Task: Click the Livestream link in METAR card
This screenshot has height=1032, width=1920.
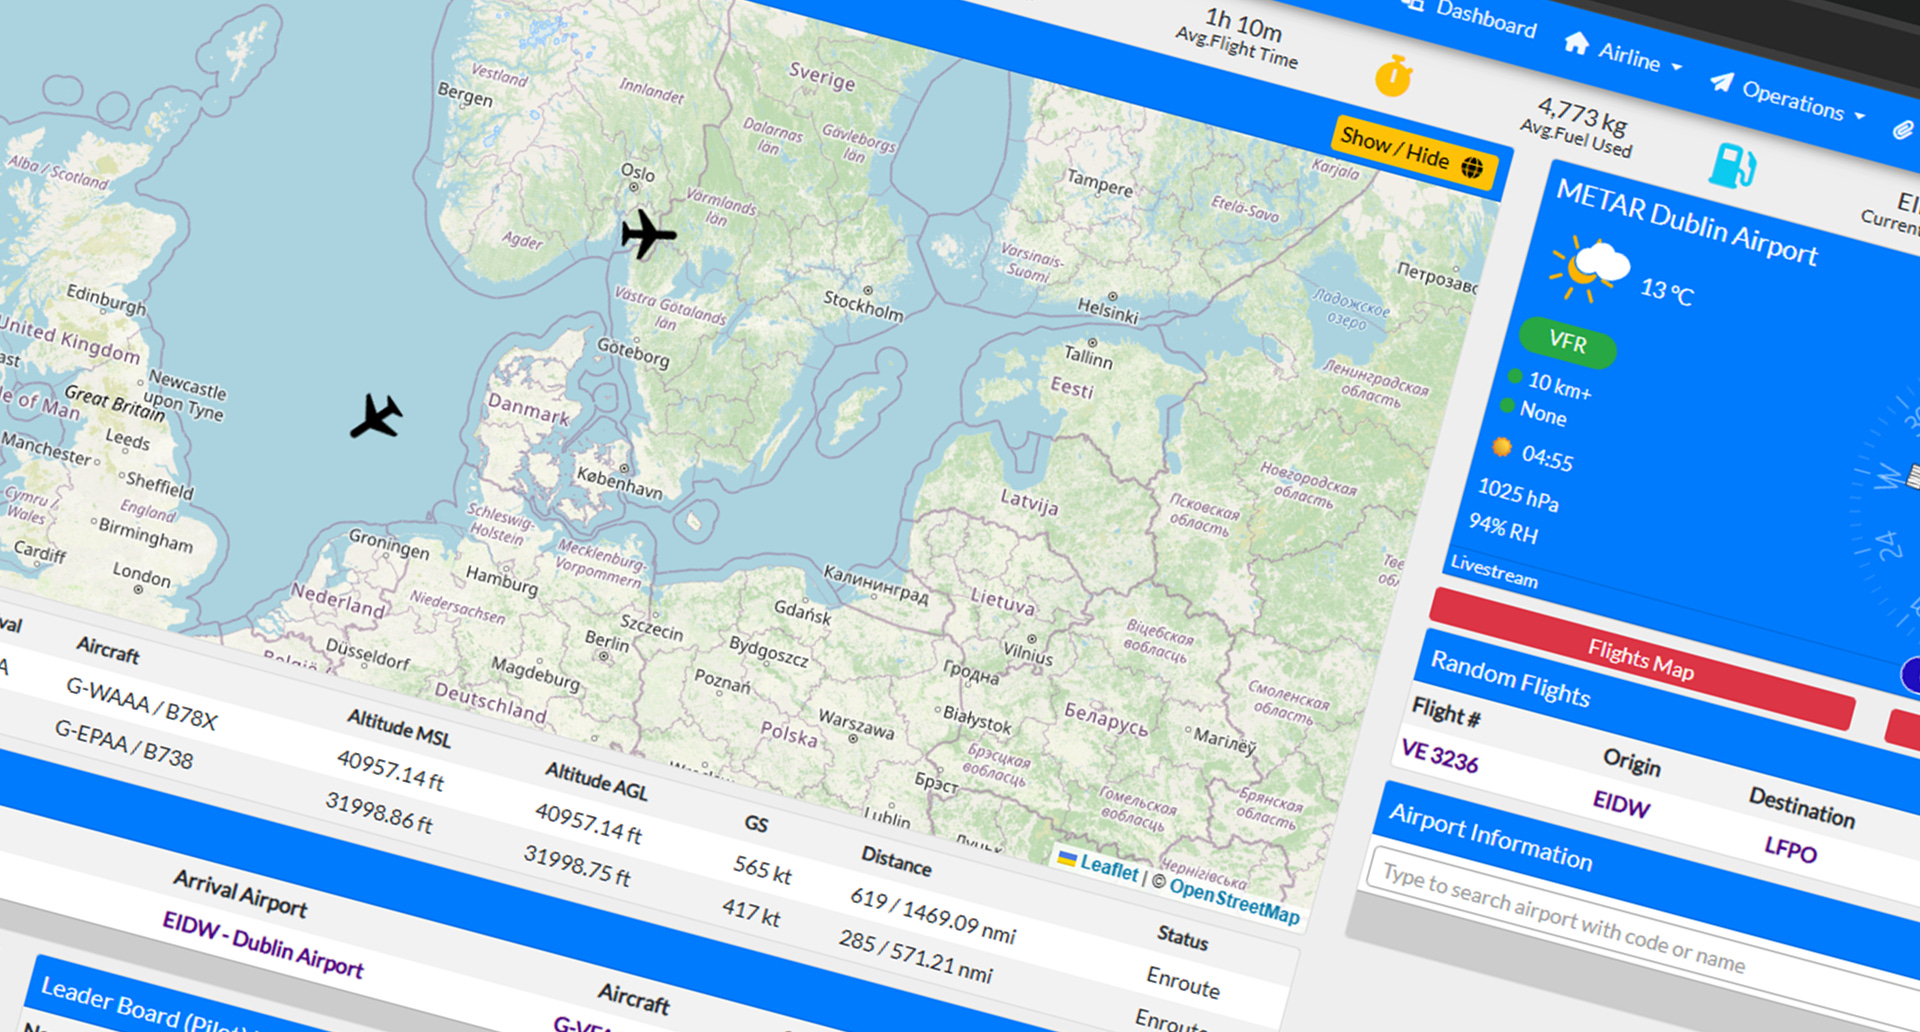Action: point(1494,571)
